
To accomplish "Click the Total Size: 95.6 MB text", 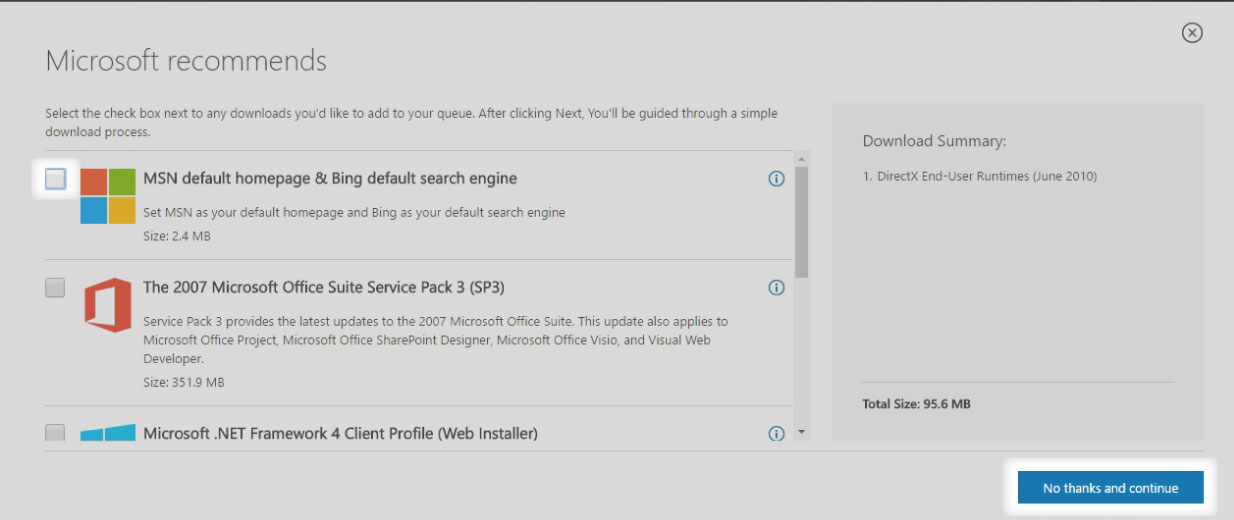I will 916,404.
